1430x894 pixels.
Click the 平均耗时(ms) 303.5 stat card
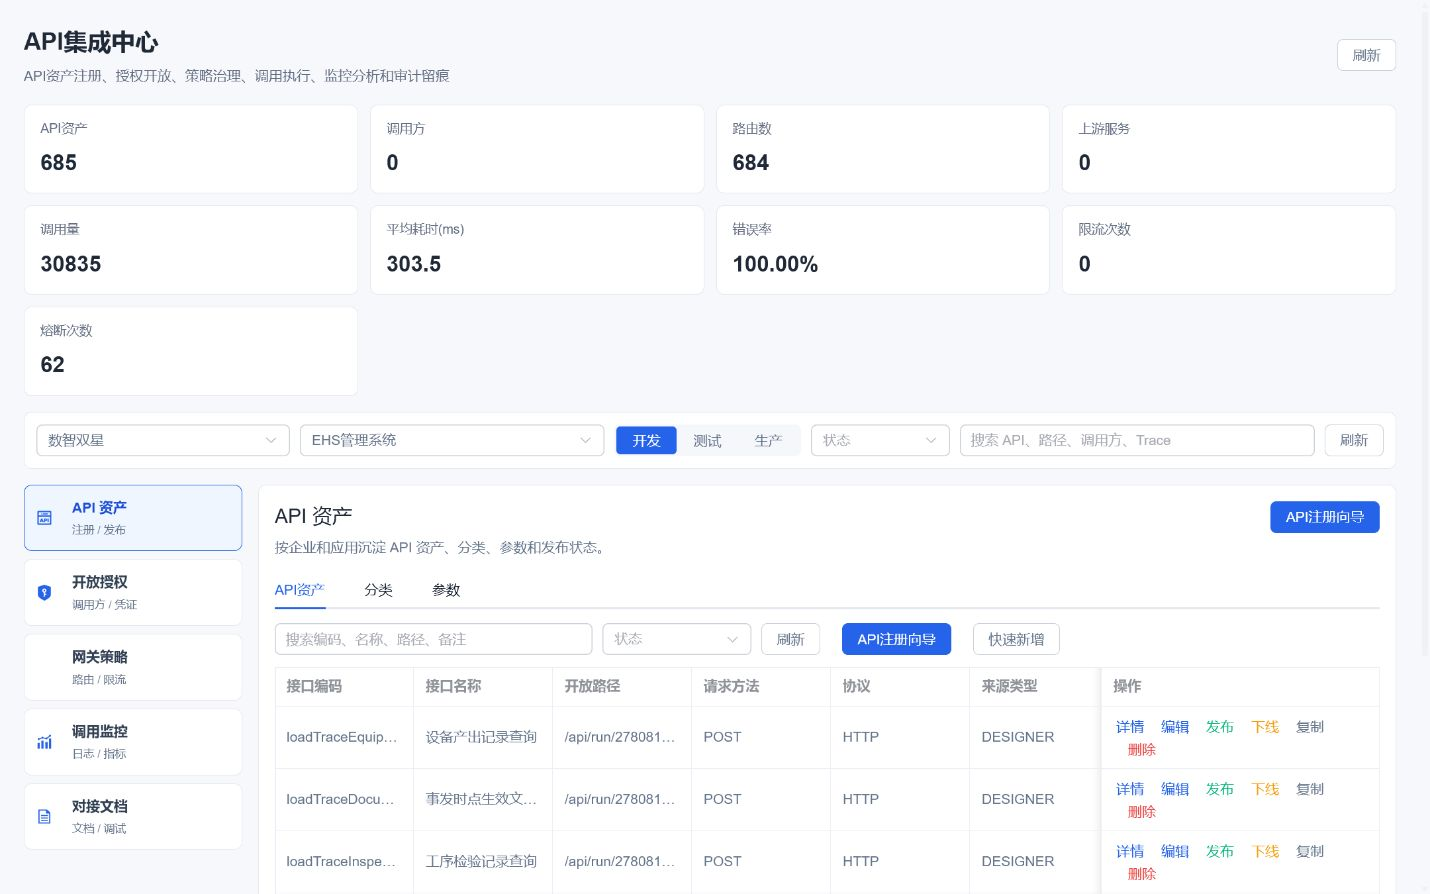point(537,250)
